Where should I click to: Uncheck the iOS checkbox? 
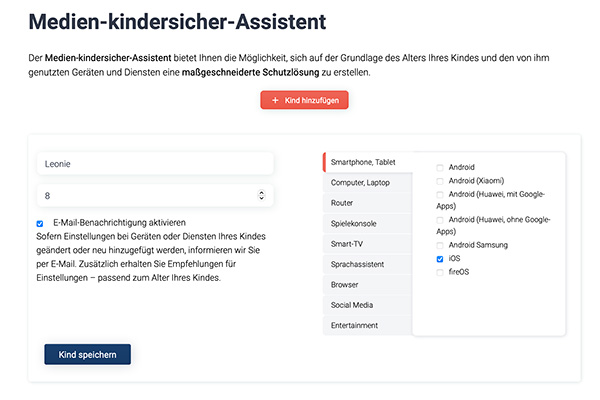pyautogui.click(x=441, y=258)
